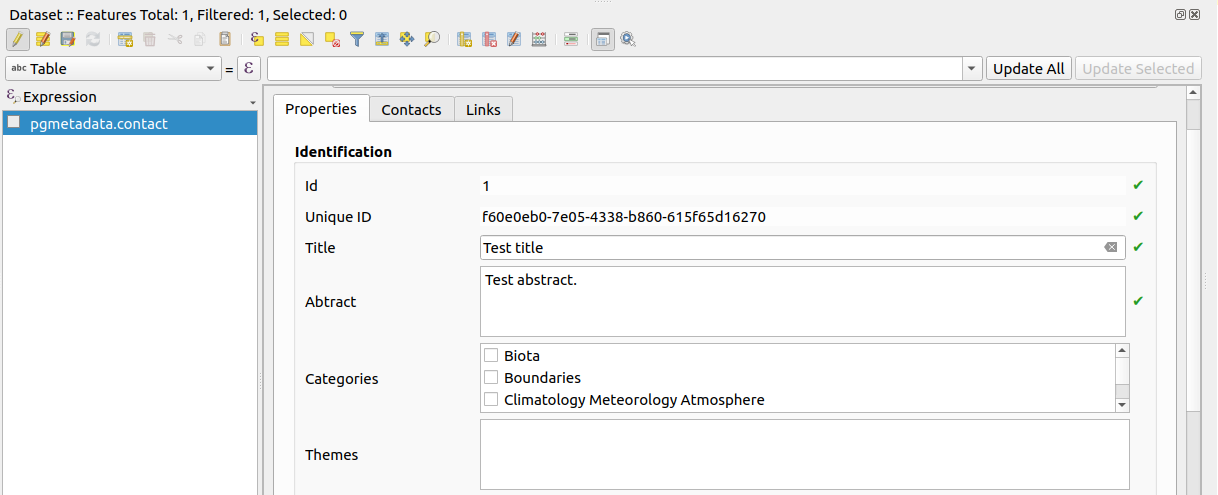Viewport: 1218px width, 495px height.
Task: Click the Paste features clipboard icon
Action: tap(225, 40)
